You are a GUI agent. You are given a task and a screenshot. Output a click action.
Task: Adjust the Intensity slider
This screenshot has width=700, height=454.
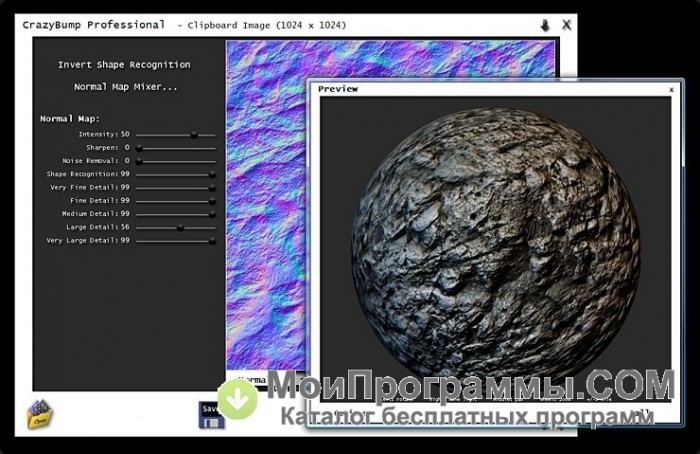(176, 135)
